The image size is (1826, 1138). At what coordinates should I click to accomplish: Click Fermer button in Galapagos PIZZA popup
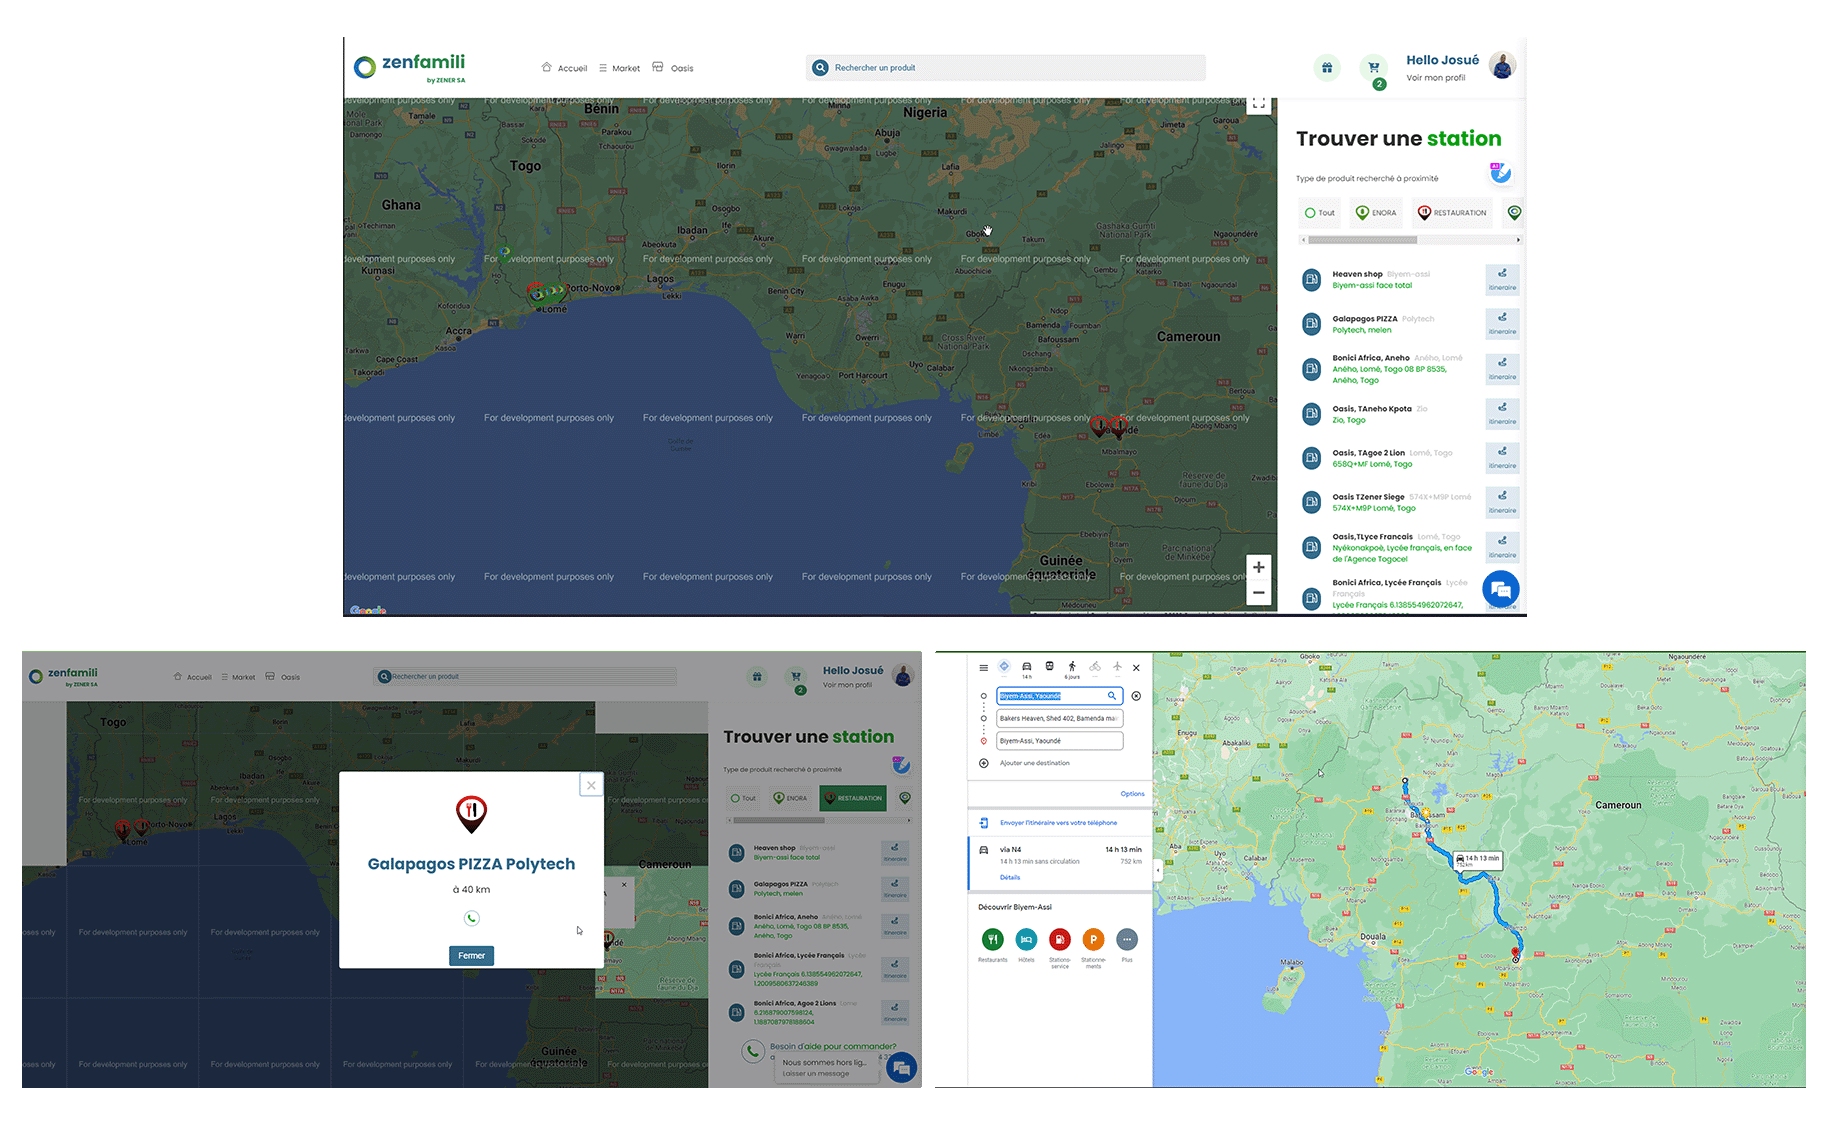(471, 956)
